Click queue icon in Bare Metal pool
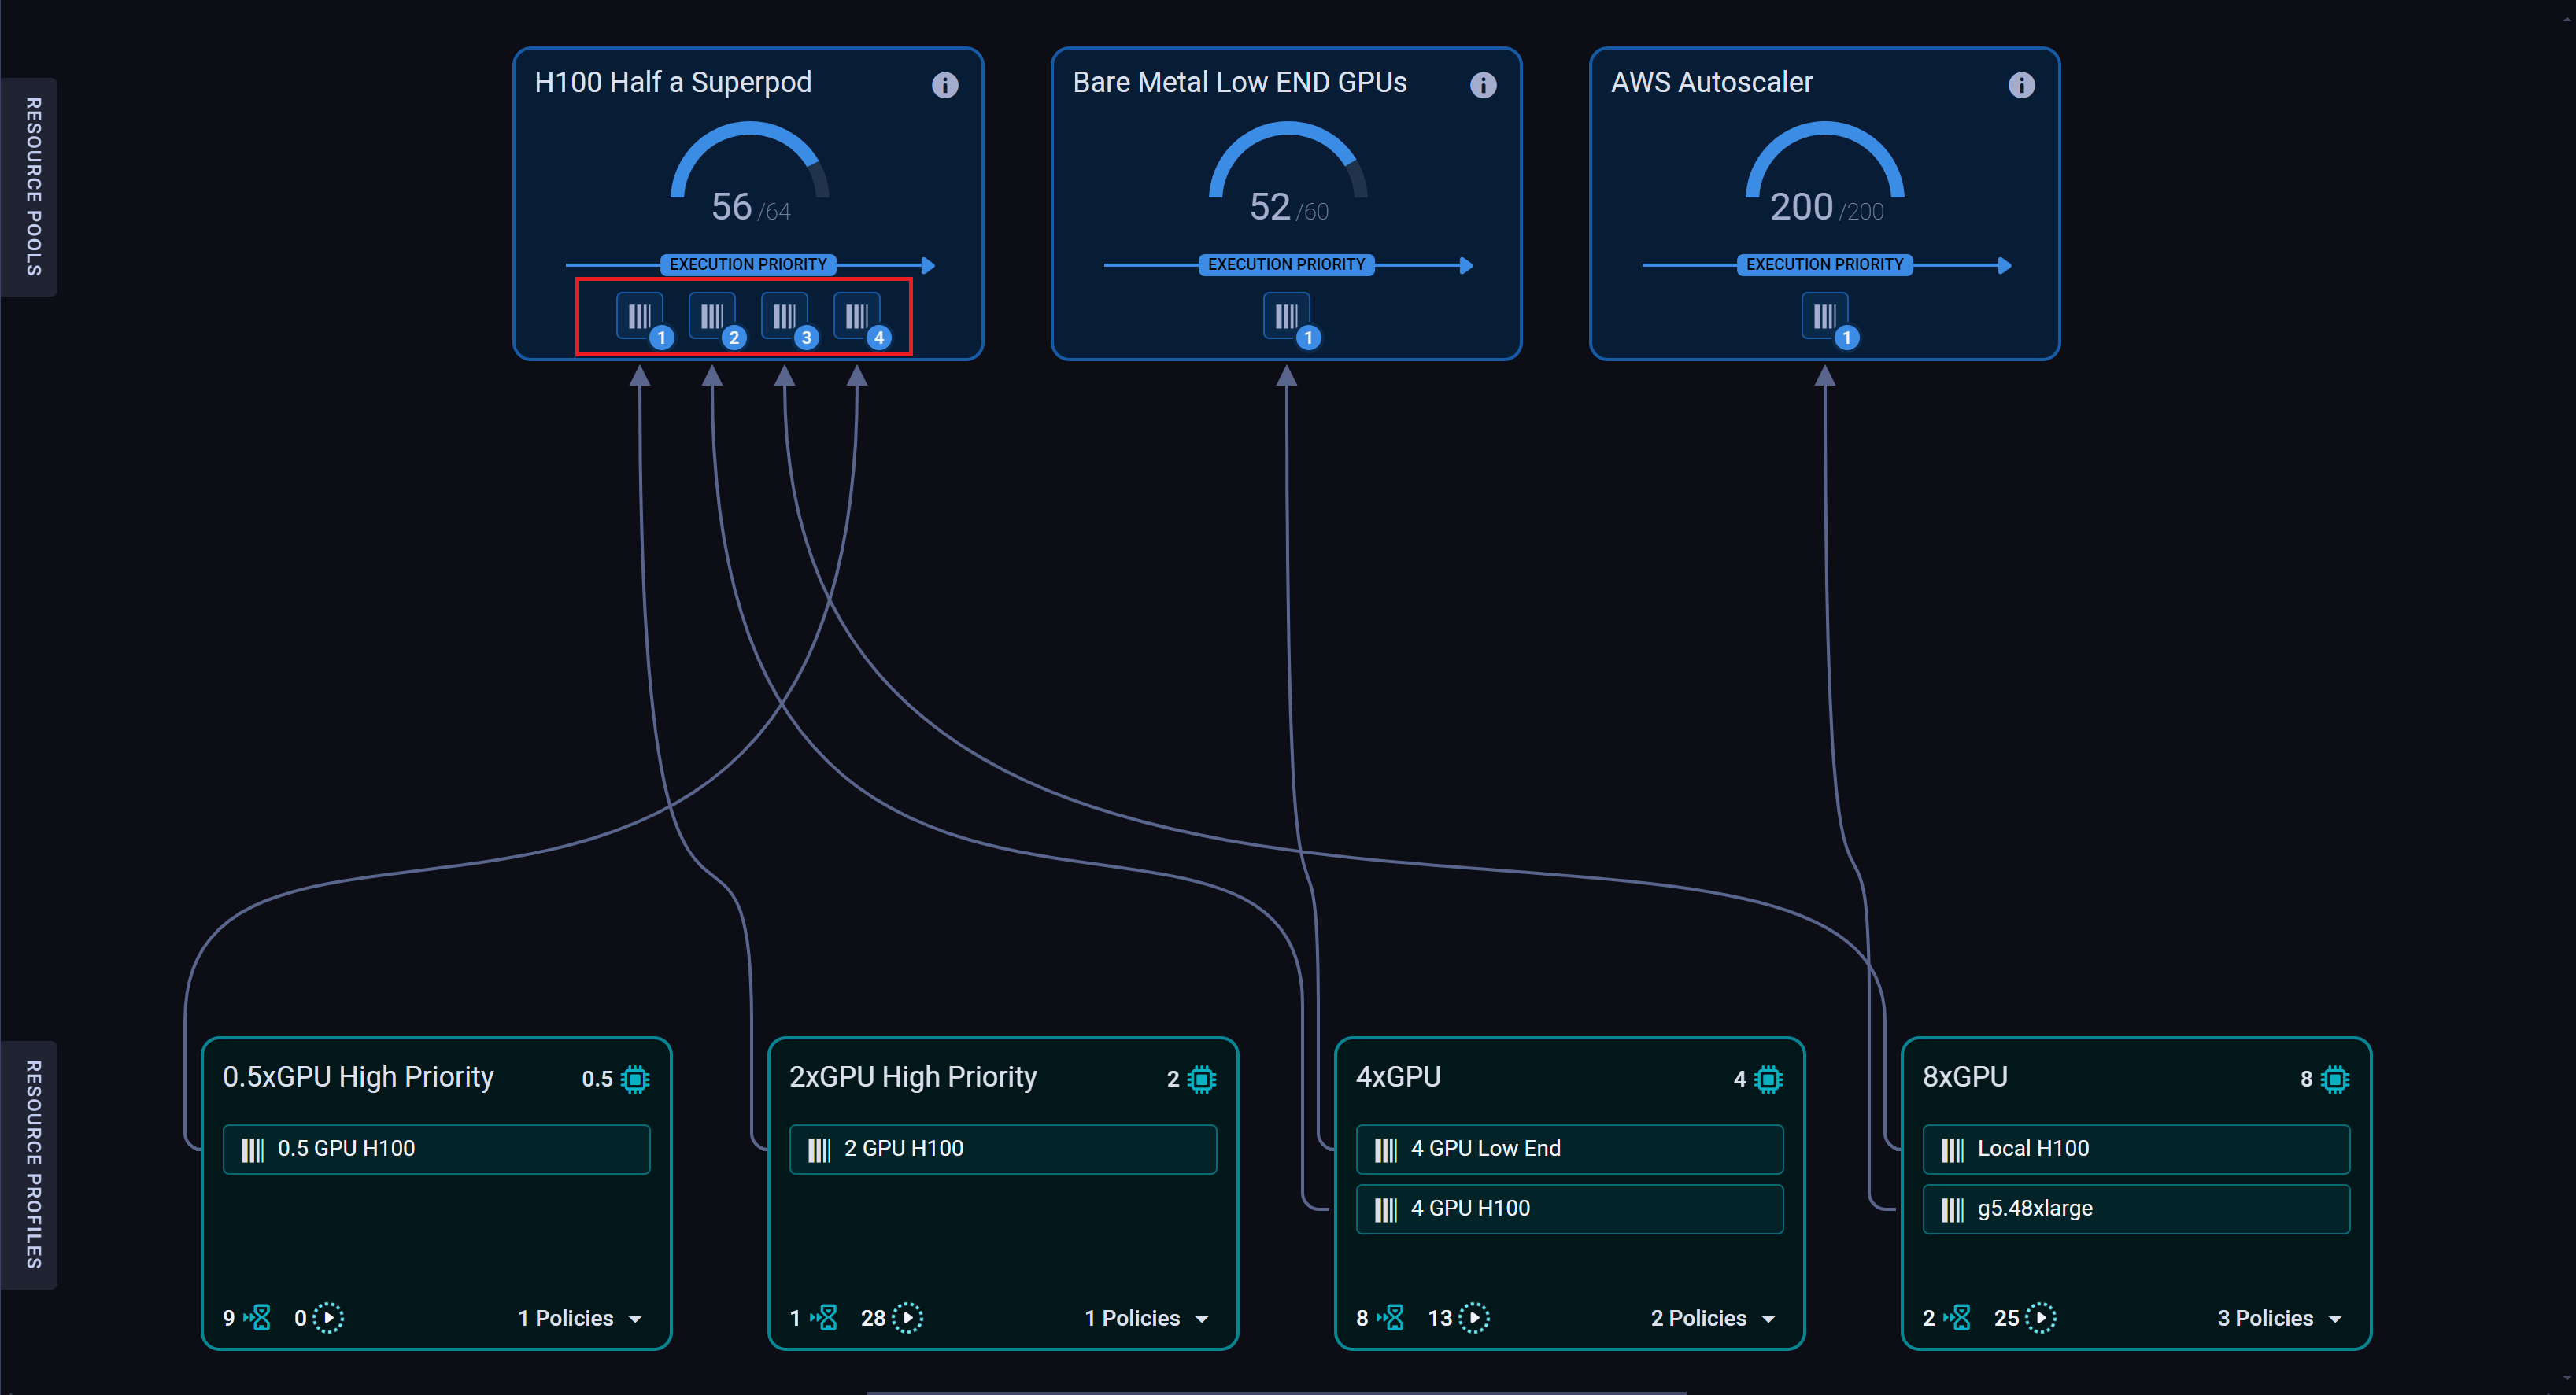Viewport: 2576px width, 1395px height. (1286, 316)
